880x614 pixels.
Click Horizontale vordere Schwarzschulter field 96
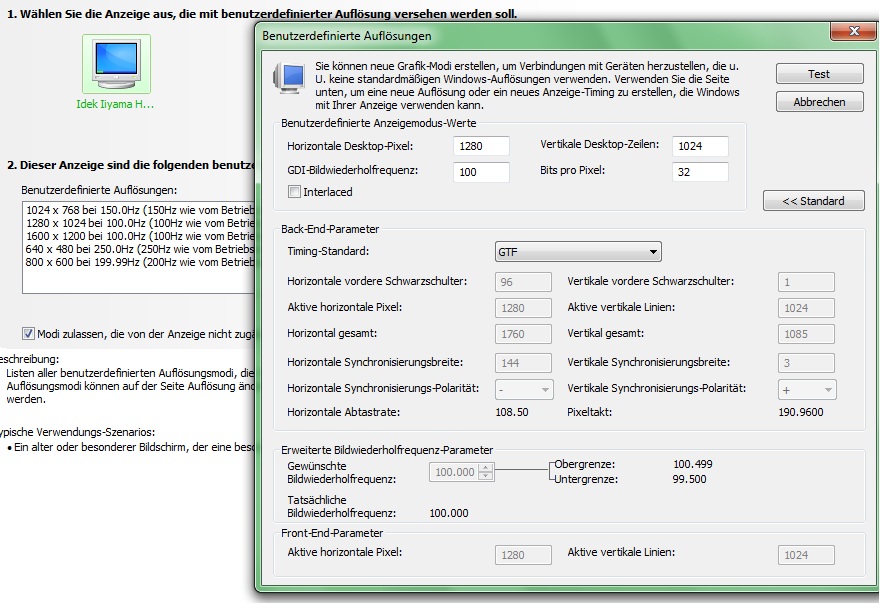(x=523, y=282)
